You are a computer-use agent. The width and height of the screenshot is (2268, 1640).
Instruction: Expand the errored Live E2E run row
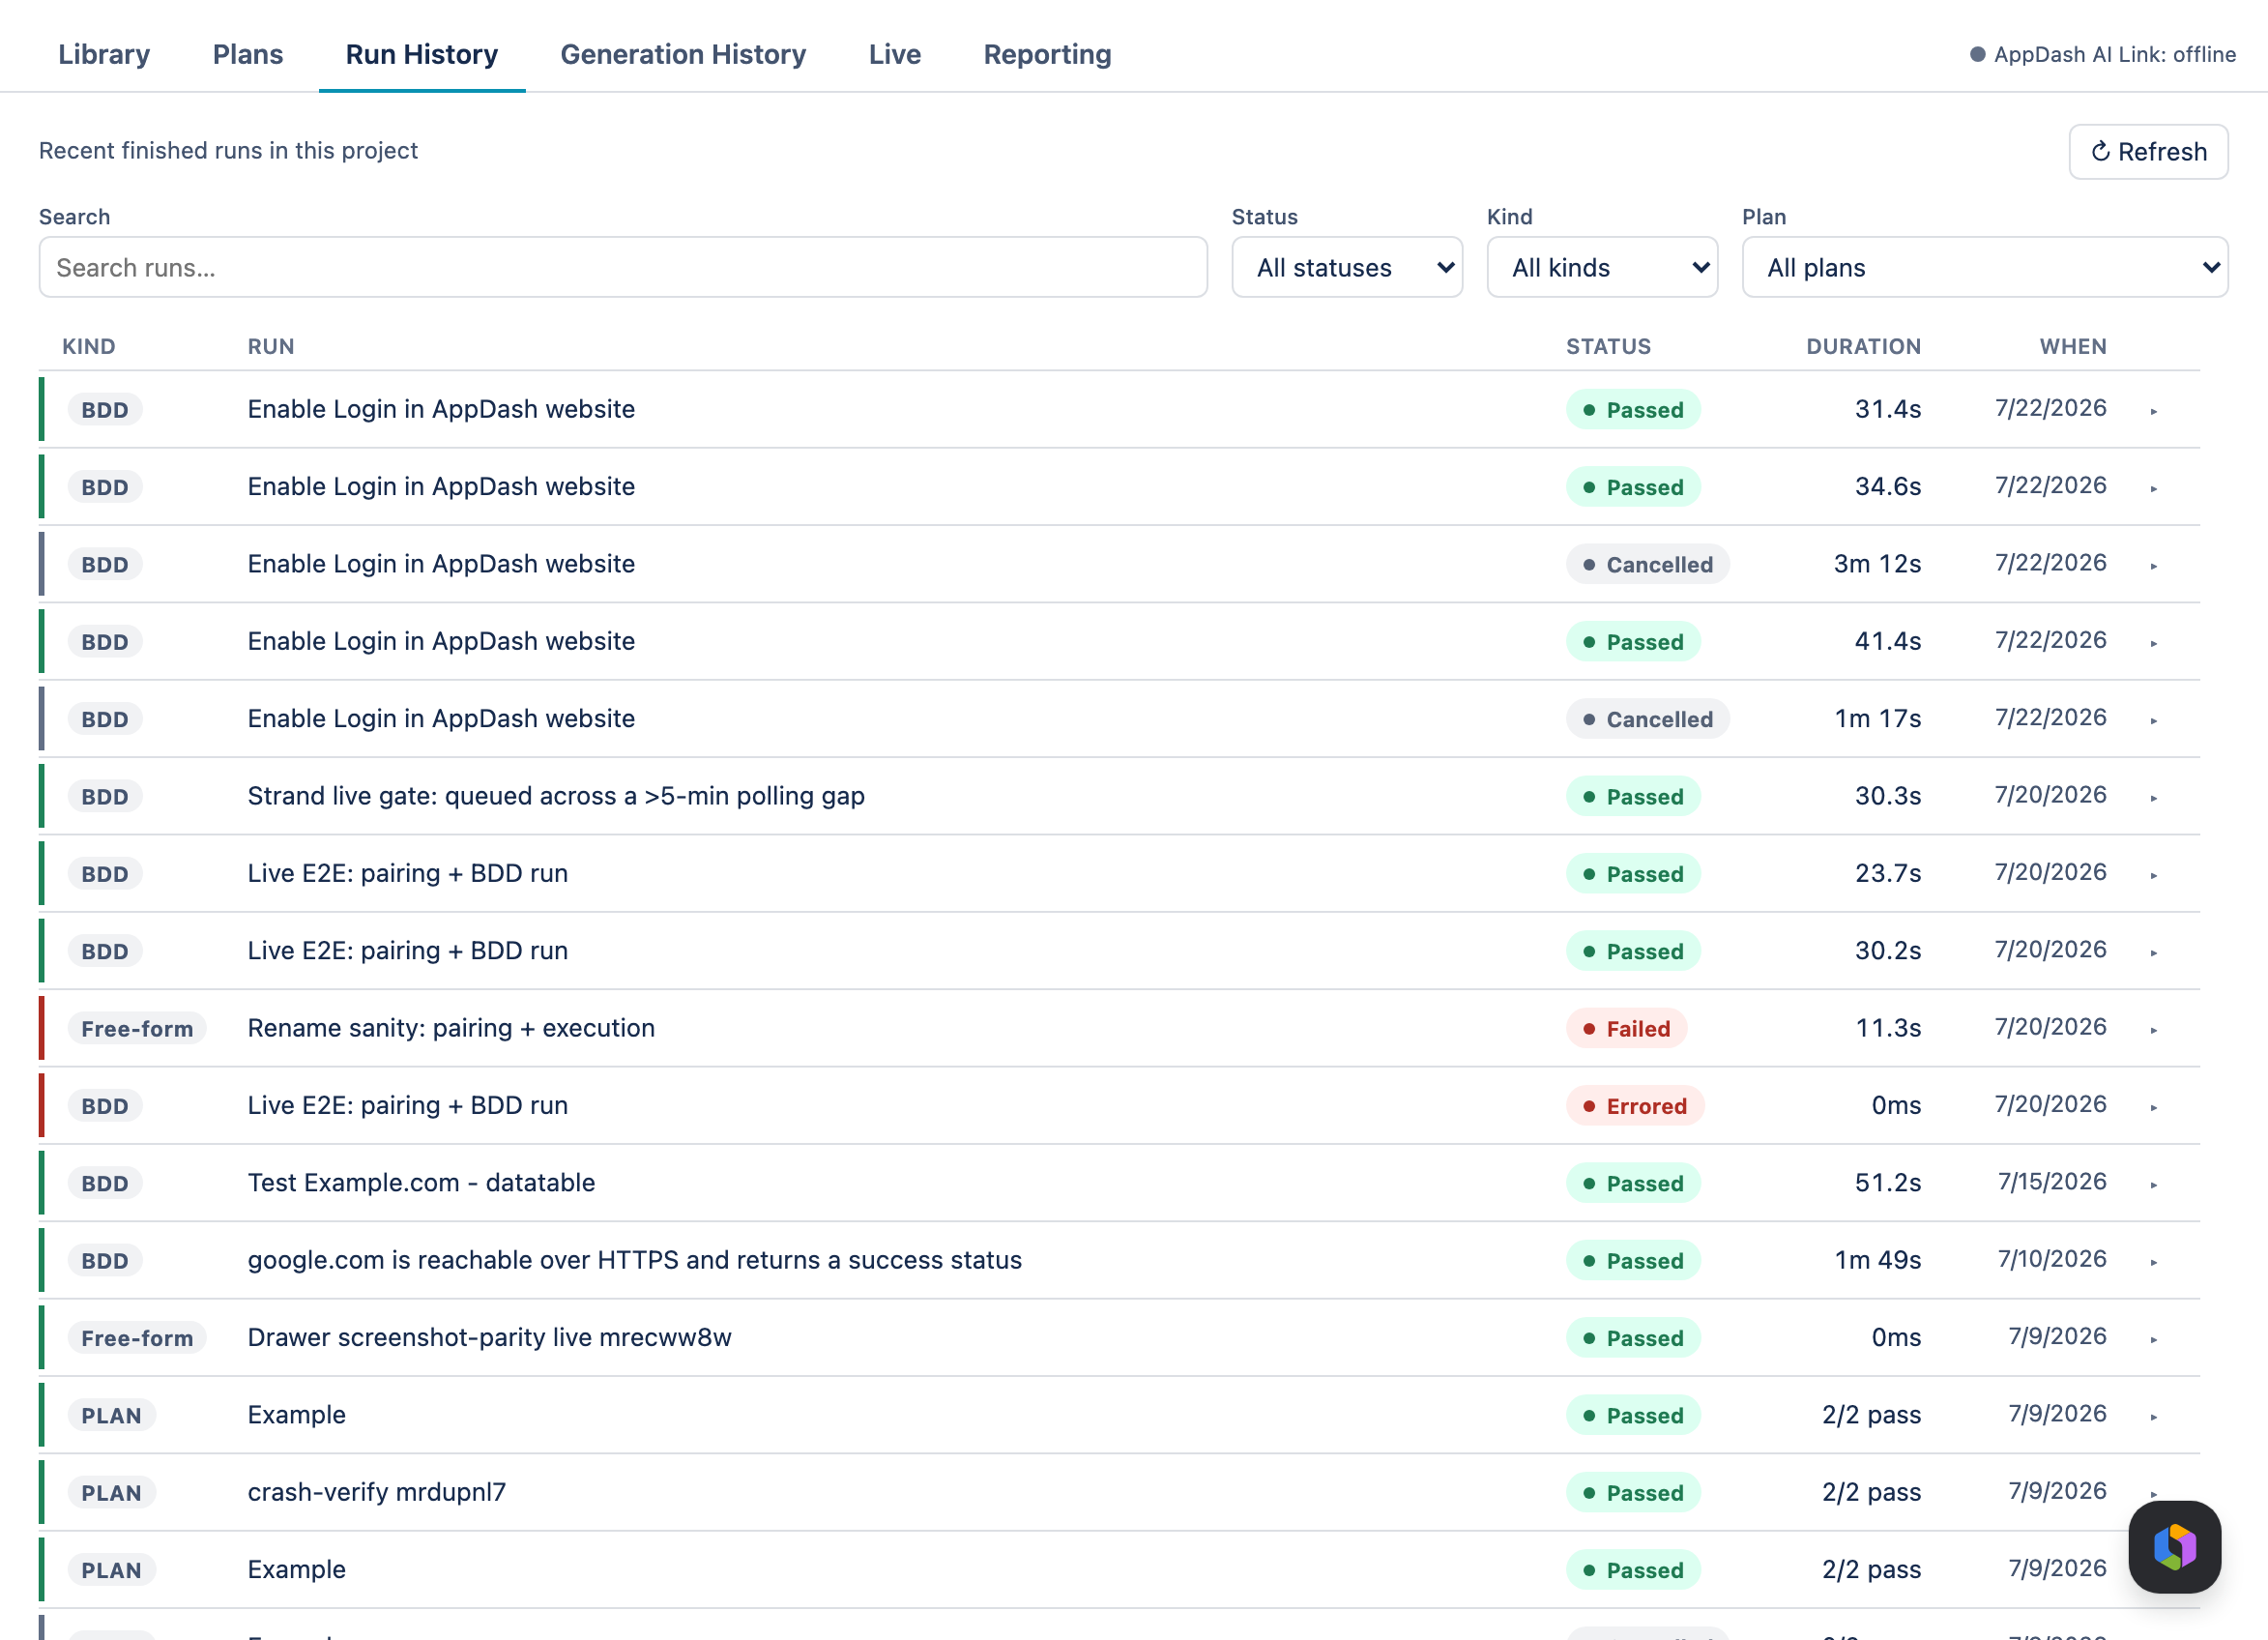click(2153, 1106)
